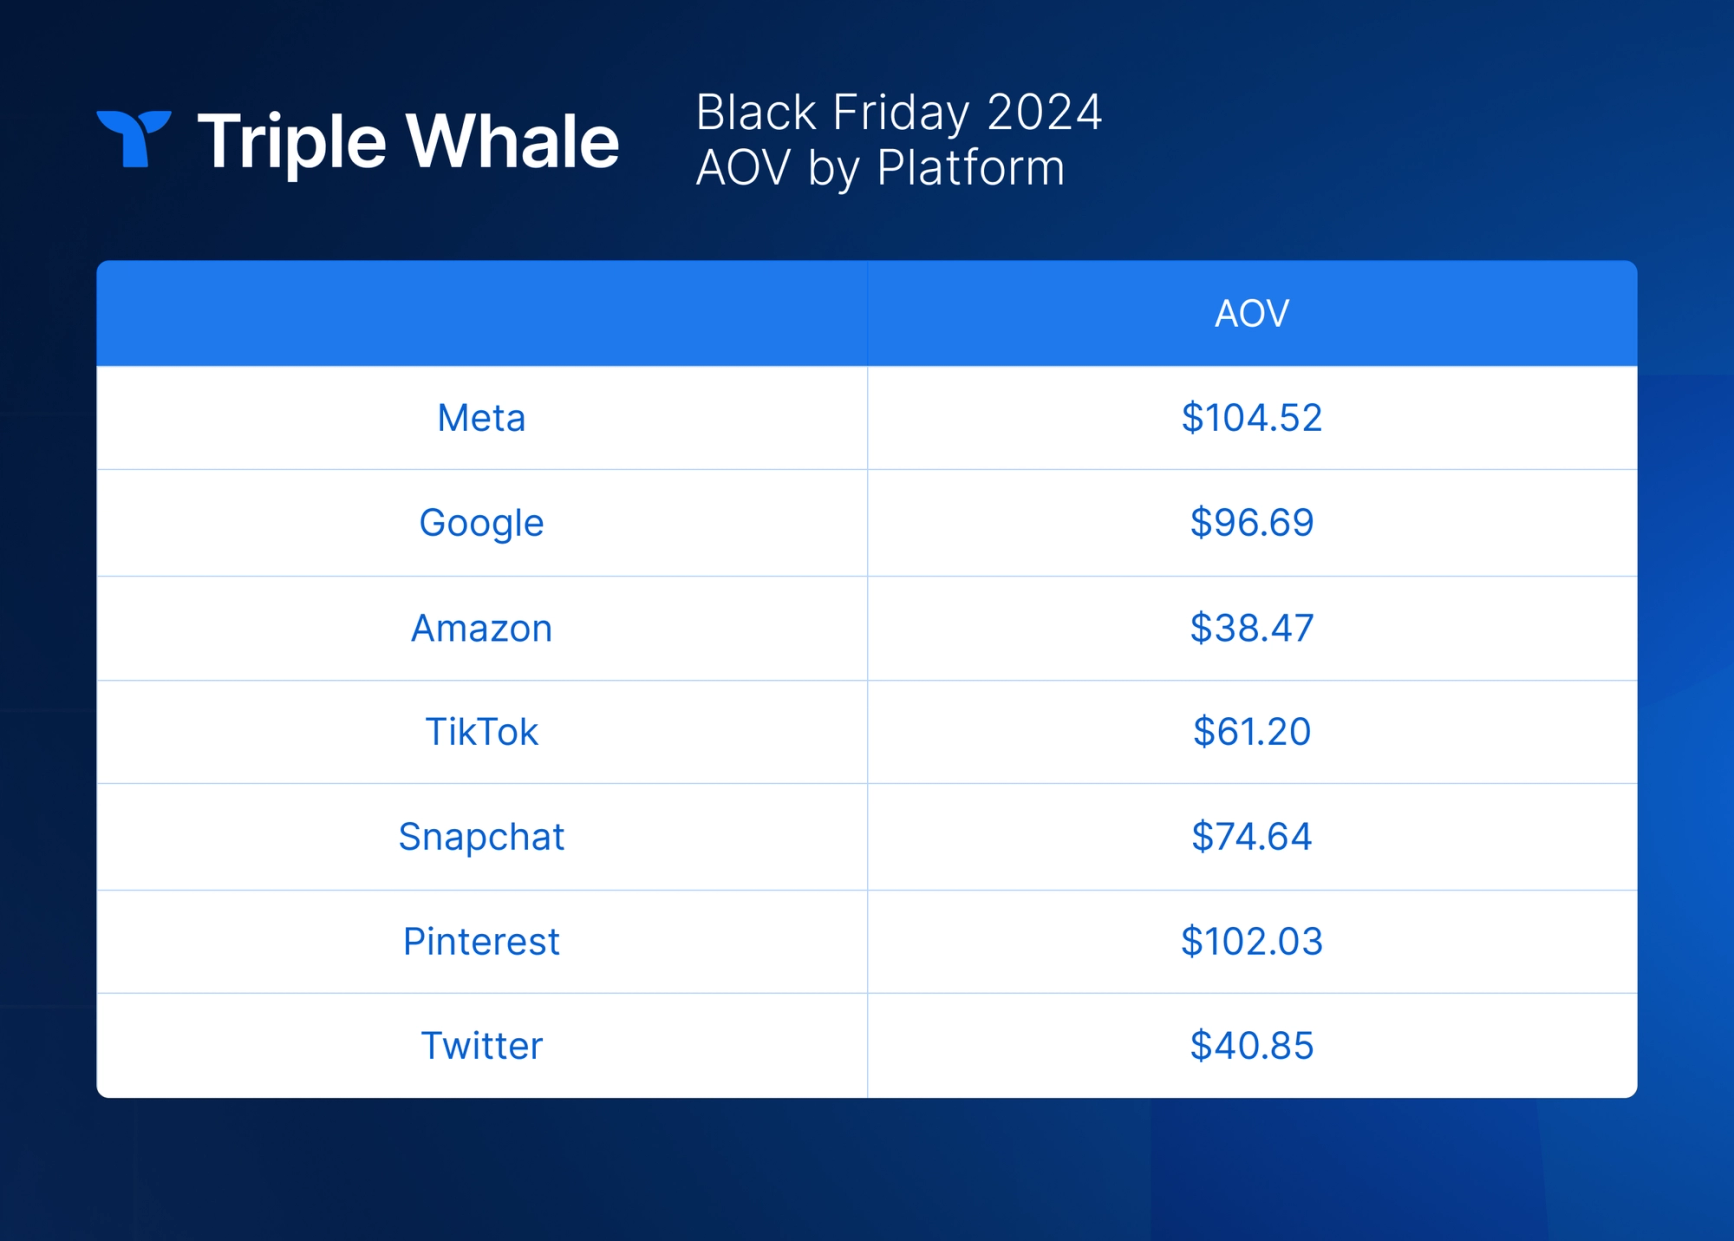Click the $104.52 Meta AOV value
Viewport: 1734px width, 1241px height.
pyautogui.click(x=1252, y=418)
